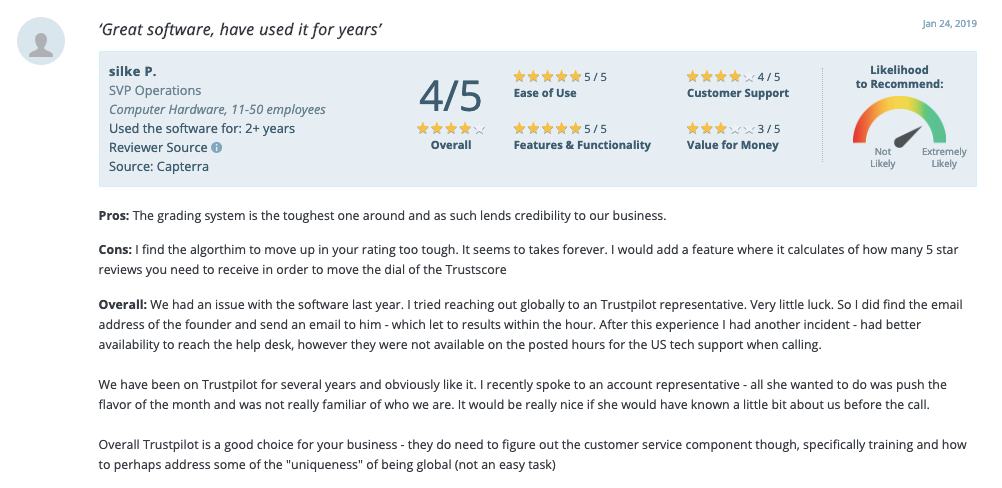The image size is (1002, 488).
Task: Click the 'Cons:' heading
Action: coord(116,249)
